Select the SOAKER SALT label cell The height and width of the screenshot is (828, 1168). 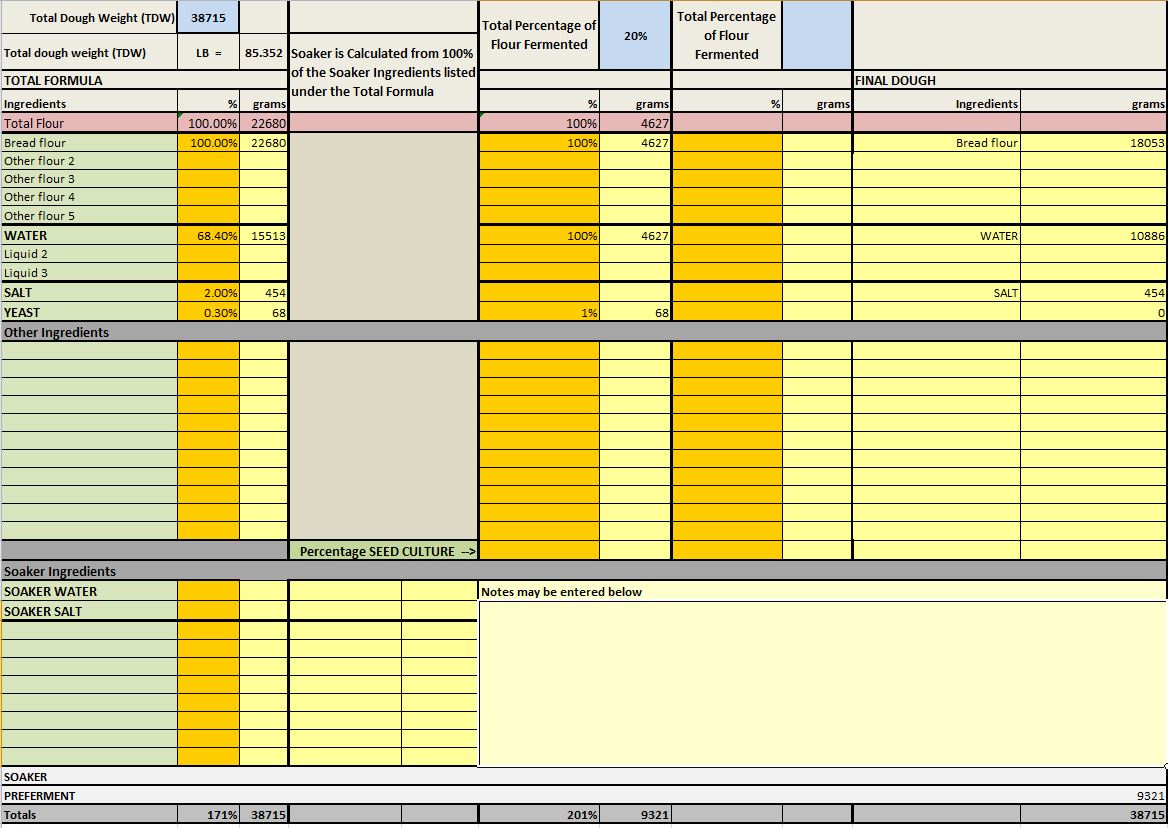click(x=89, y=611)
